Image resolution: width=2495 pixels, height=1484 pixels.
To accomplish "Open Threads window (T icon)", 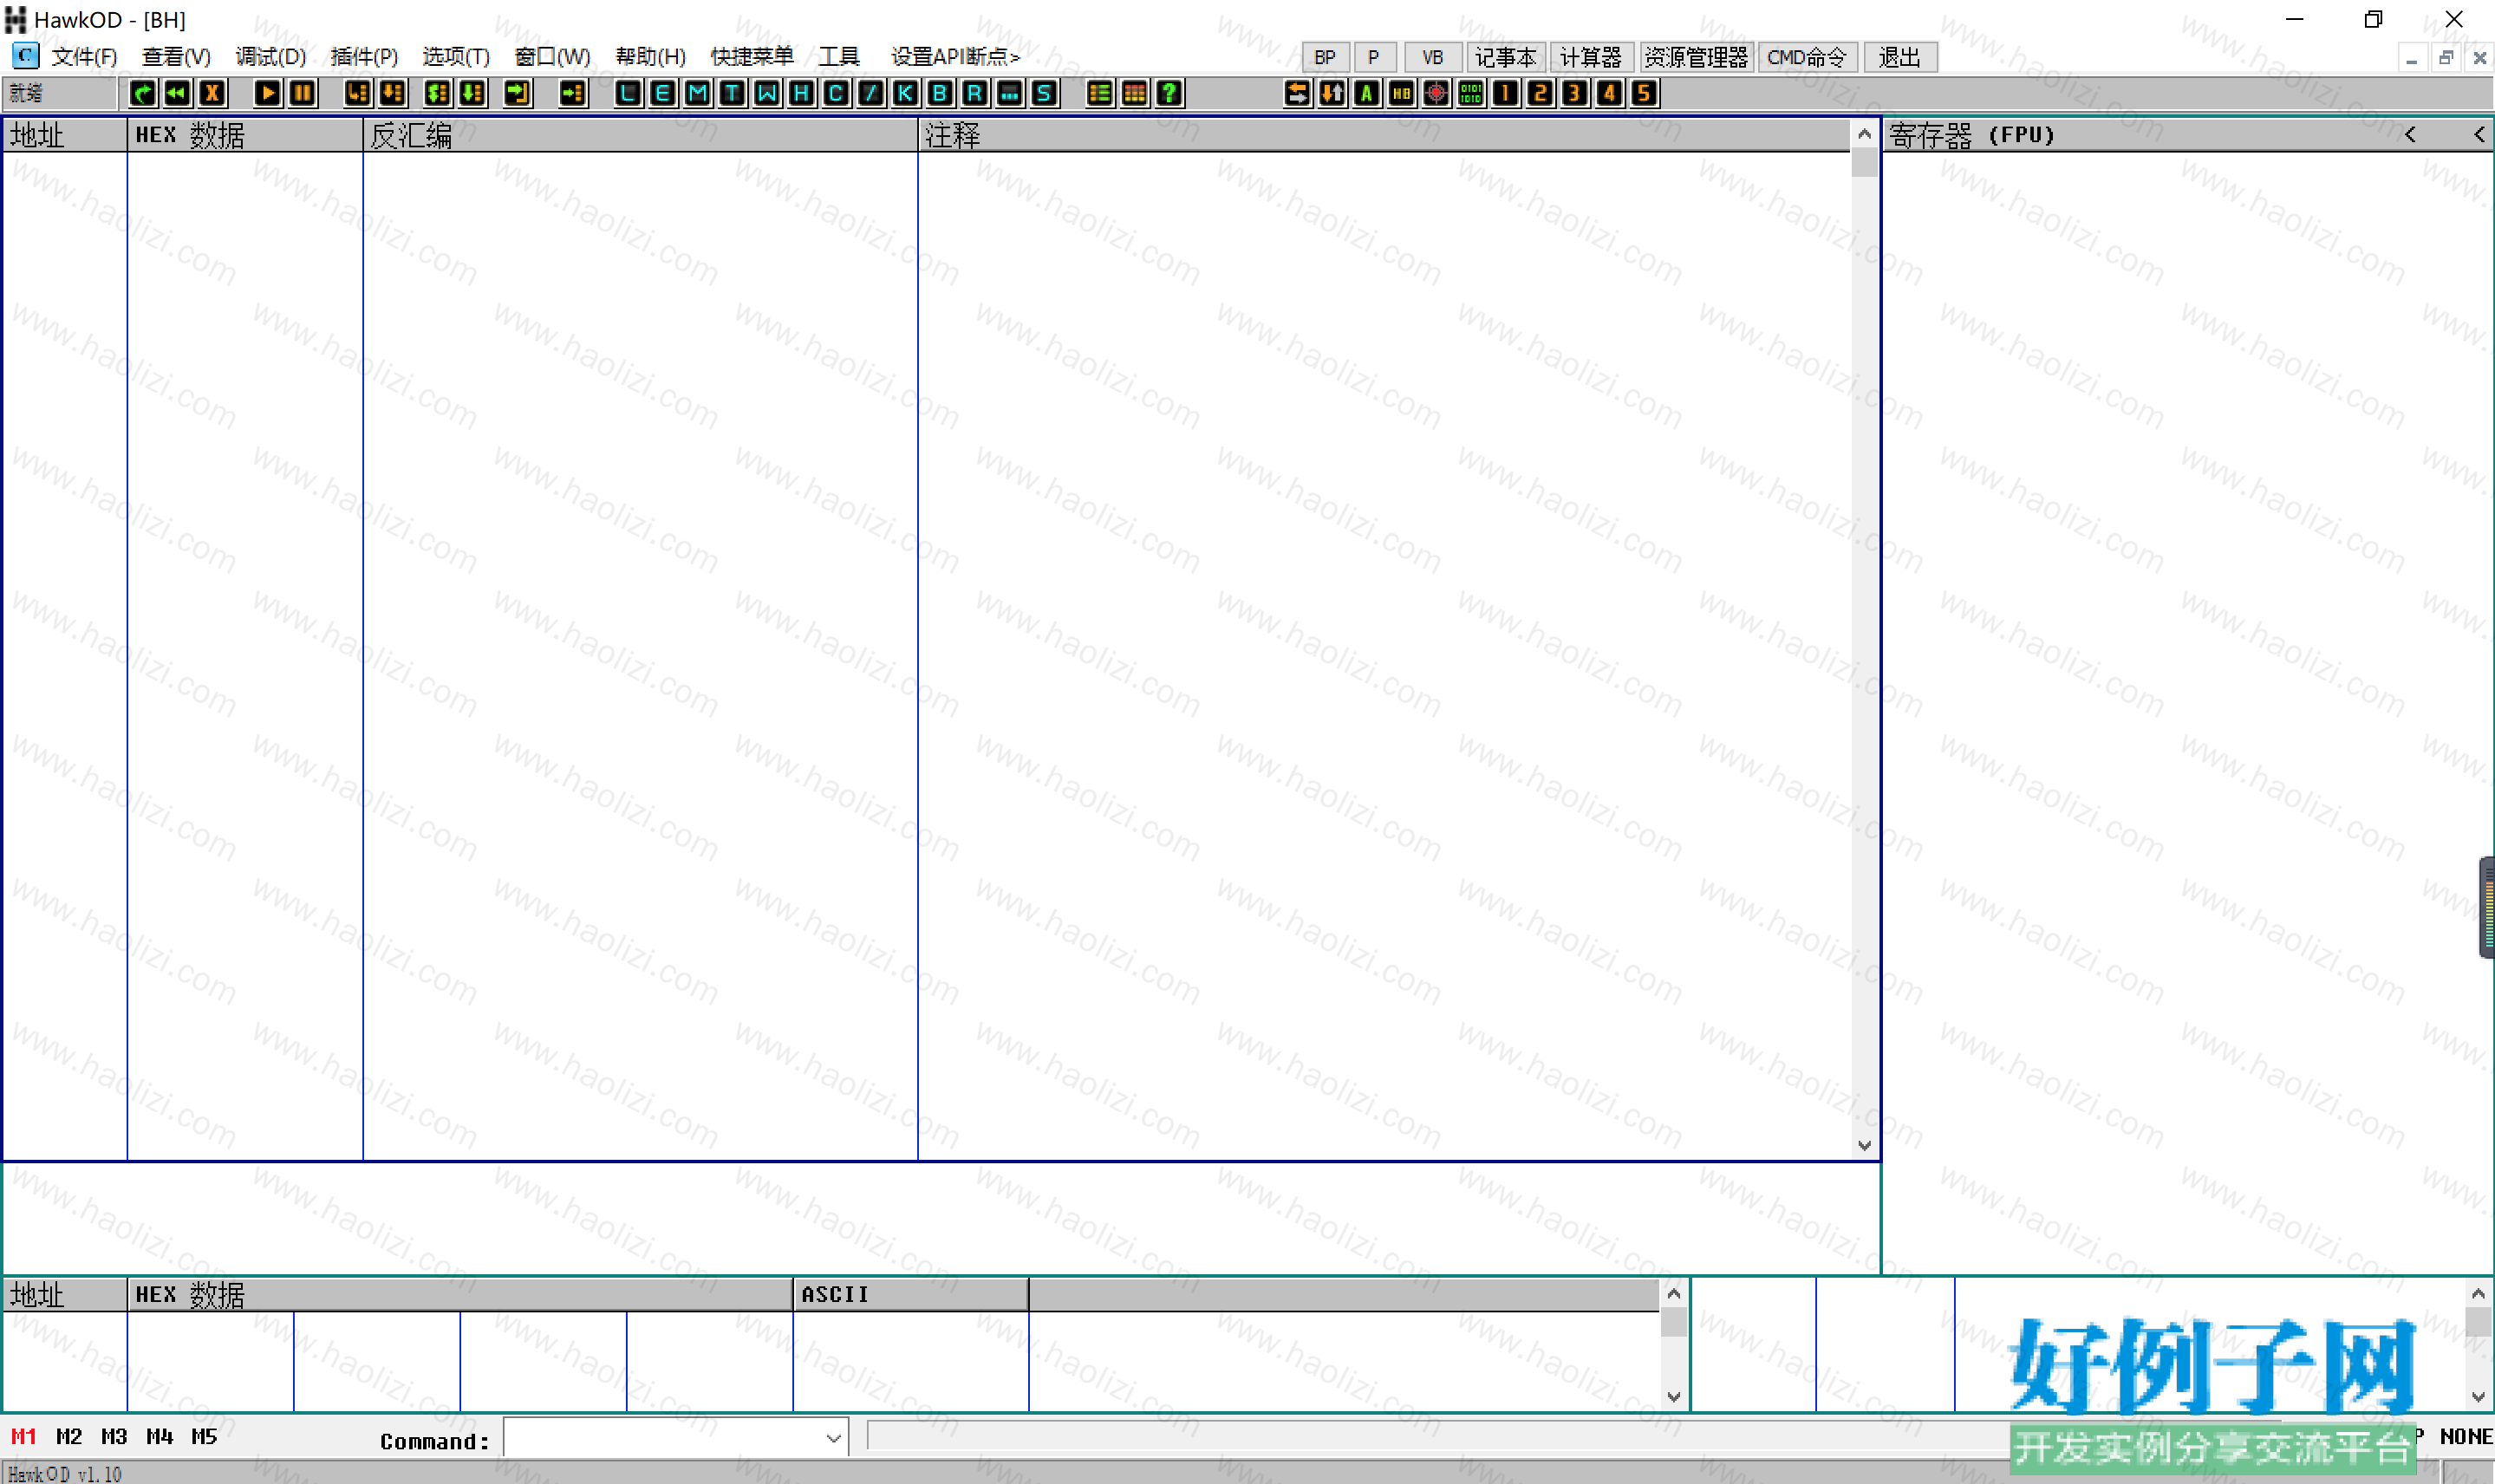I will tap(732, 94).
